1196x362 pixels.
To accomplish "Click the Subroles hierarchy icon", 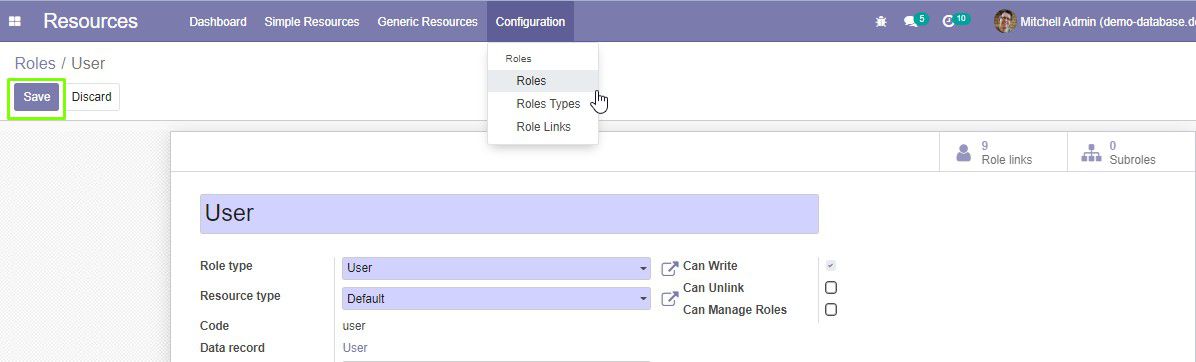I will coord(1092,152).
